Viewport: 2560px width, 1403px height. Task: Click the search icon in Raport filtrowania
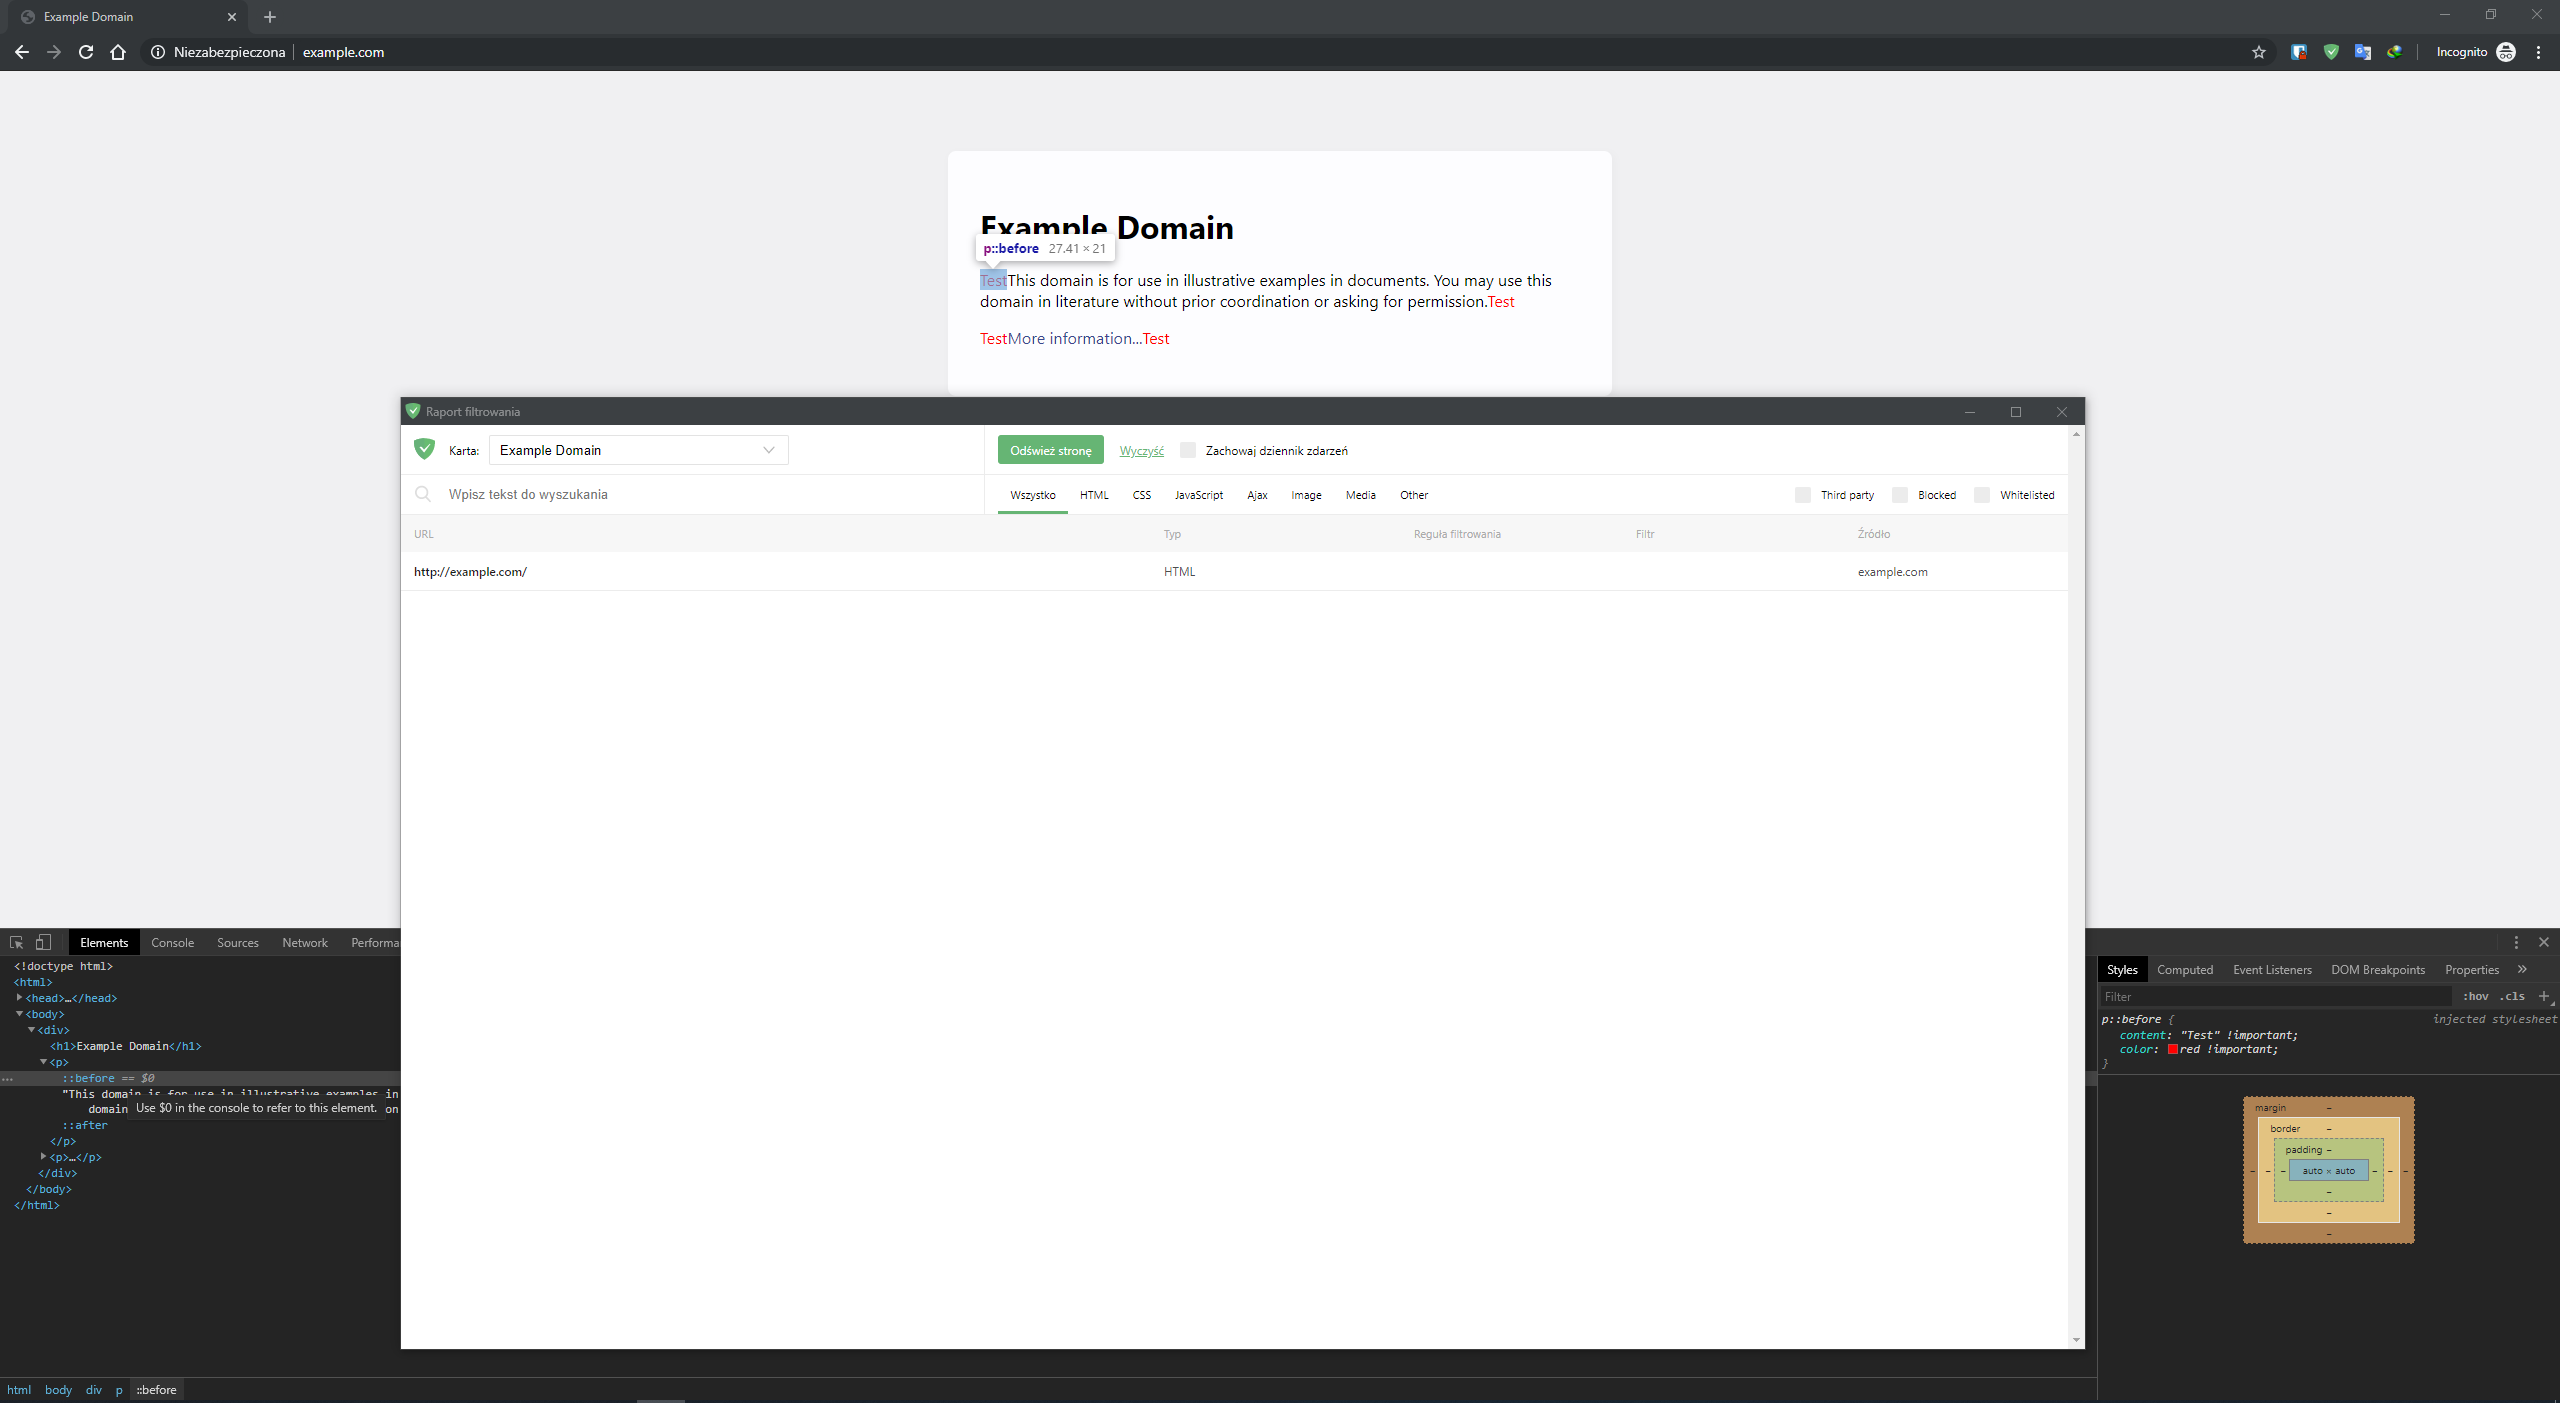(424, 494)
